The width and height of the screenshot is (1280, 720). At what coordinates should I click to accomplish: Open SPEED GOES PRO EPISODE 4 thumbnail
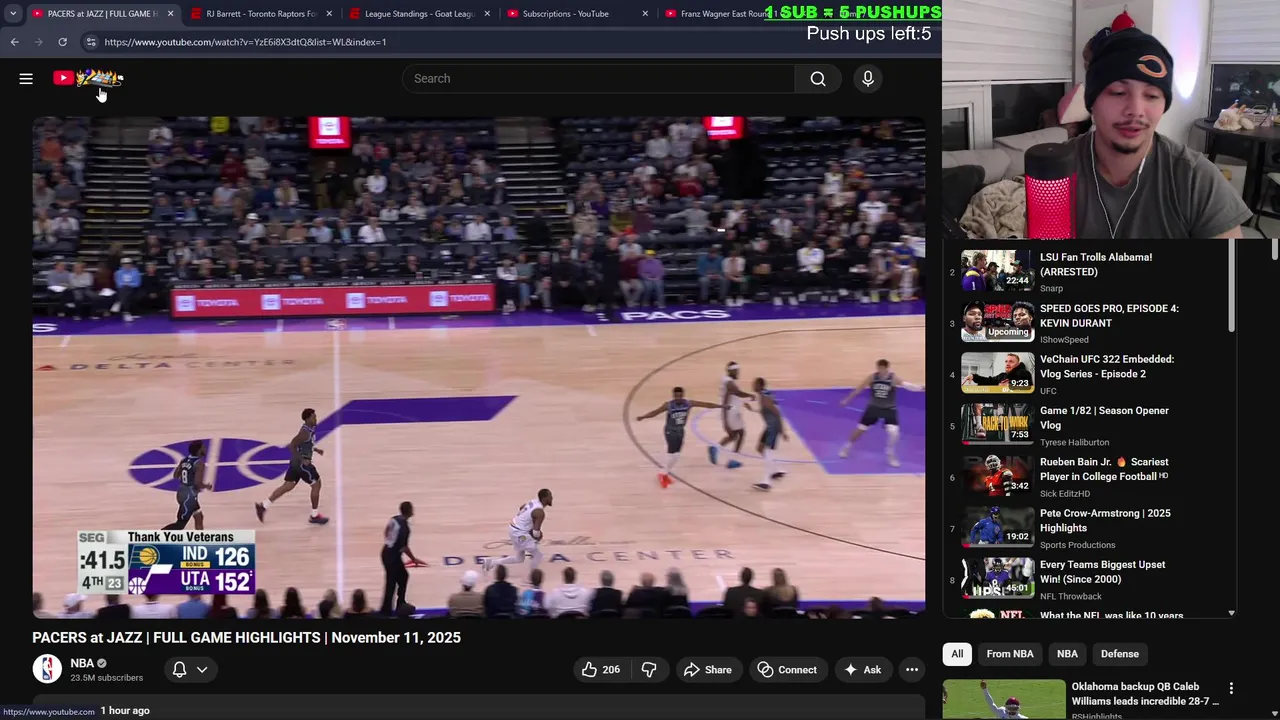998,321
